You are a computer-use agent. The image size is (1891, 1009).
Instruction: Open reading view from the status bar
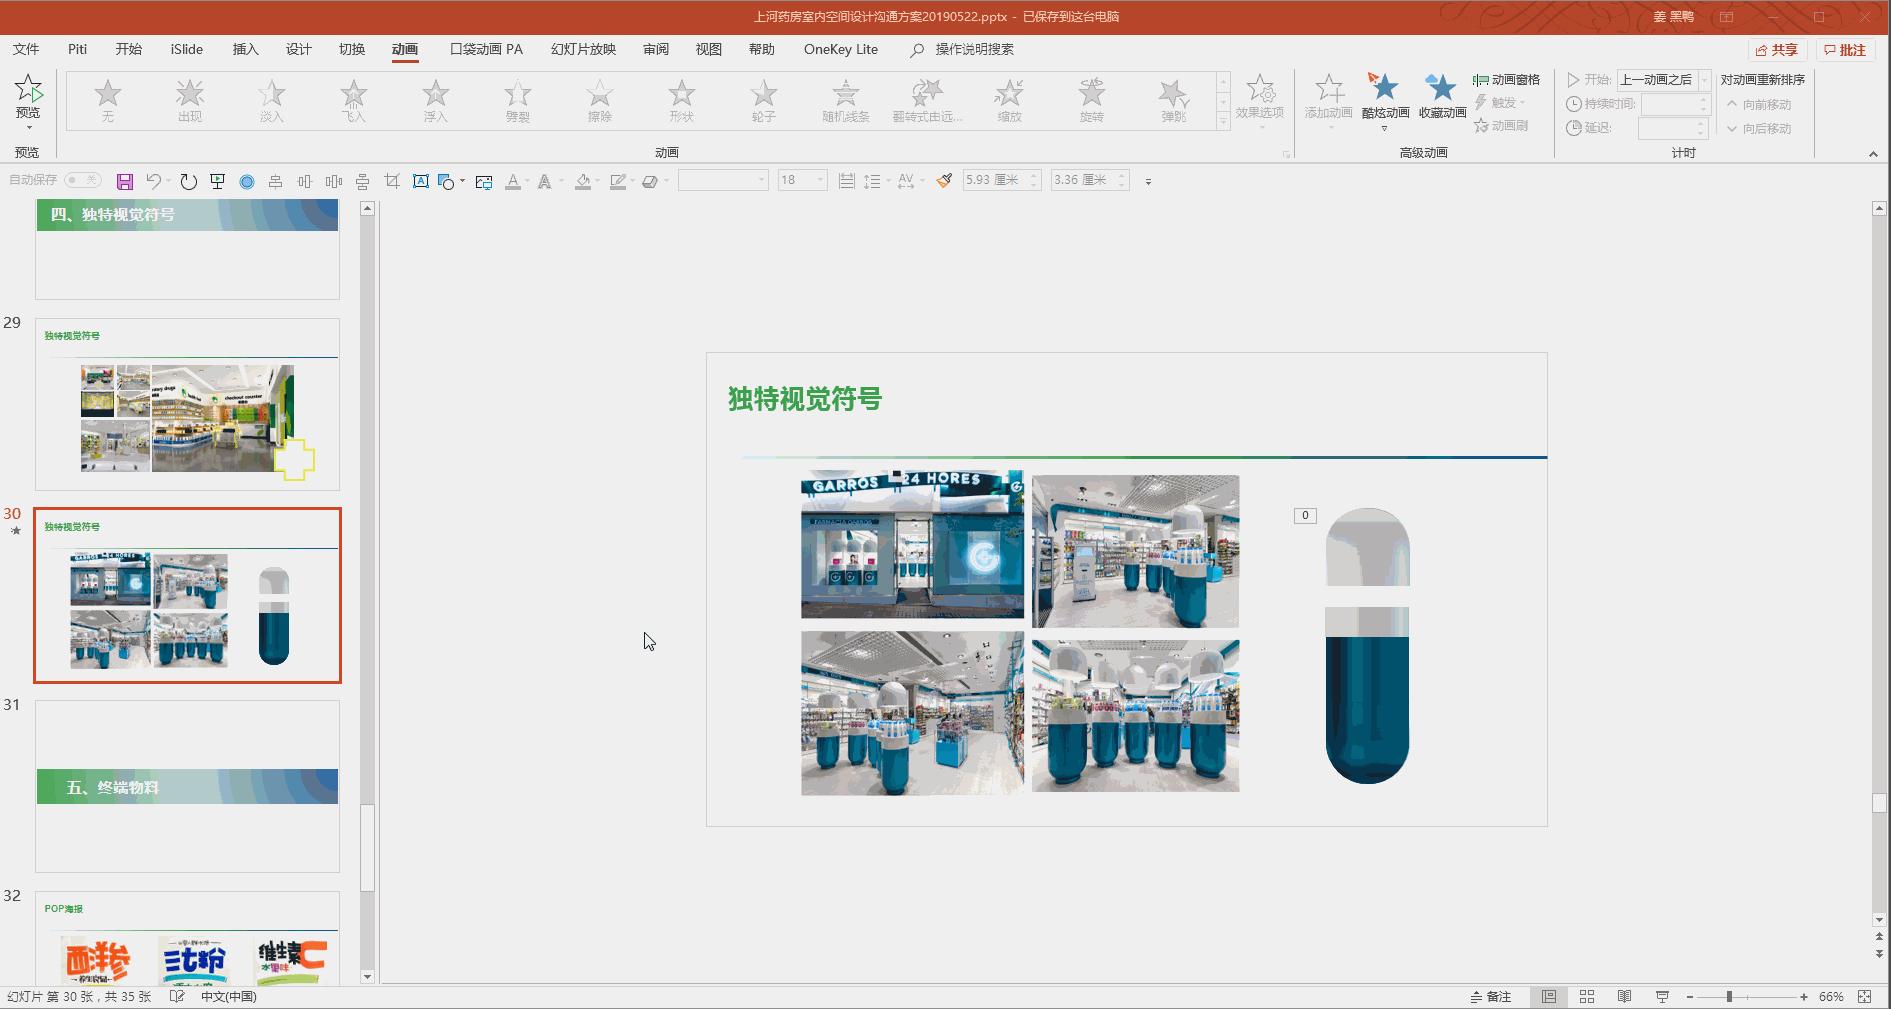pyautogui.click(x=1625, y=997)
